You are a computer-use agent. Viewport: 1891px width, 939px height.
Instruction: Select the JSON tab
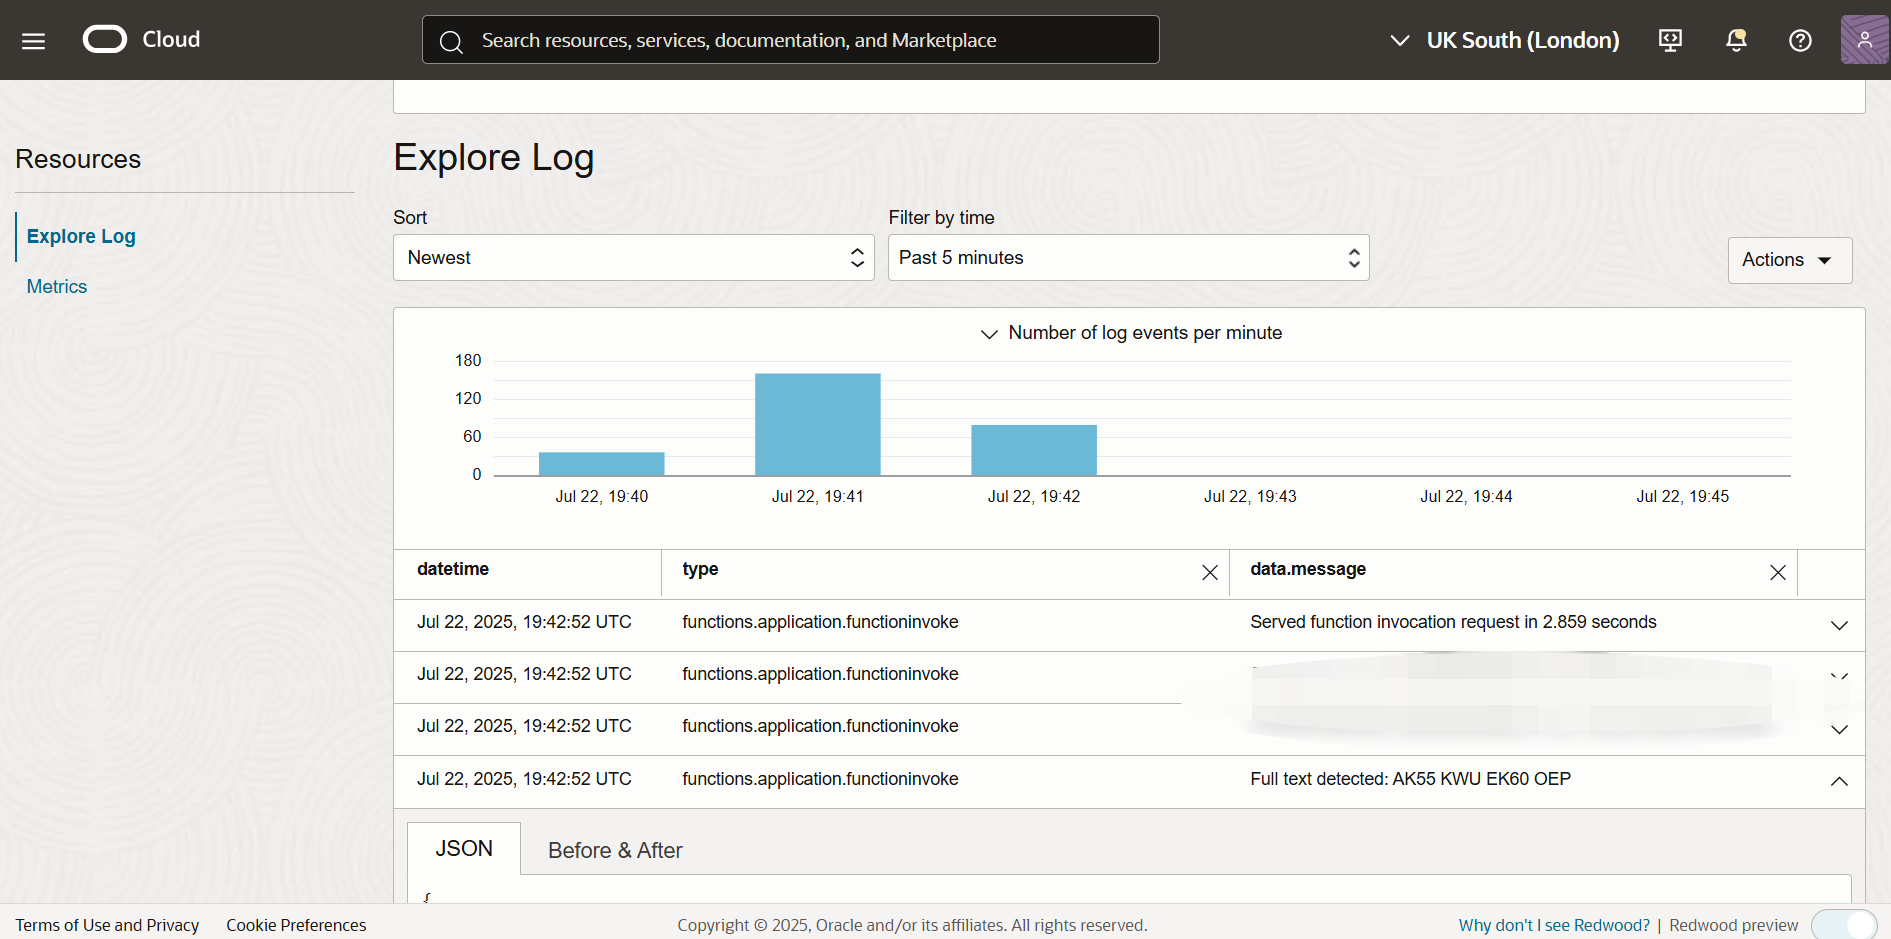464,849
